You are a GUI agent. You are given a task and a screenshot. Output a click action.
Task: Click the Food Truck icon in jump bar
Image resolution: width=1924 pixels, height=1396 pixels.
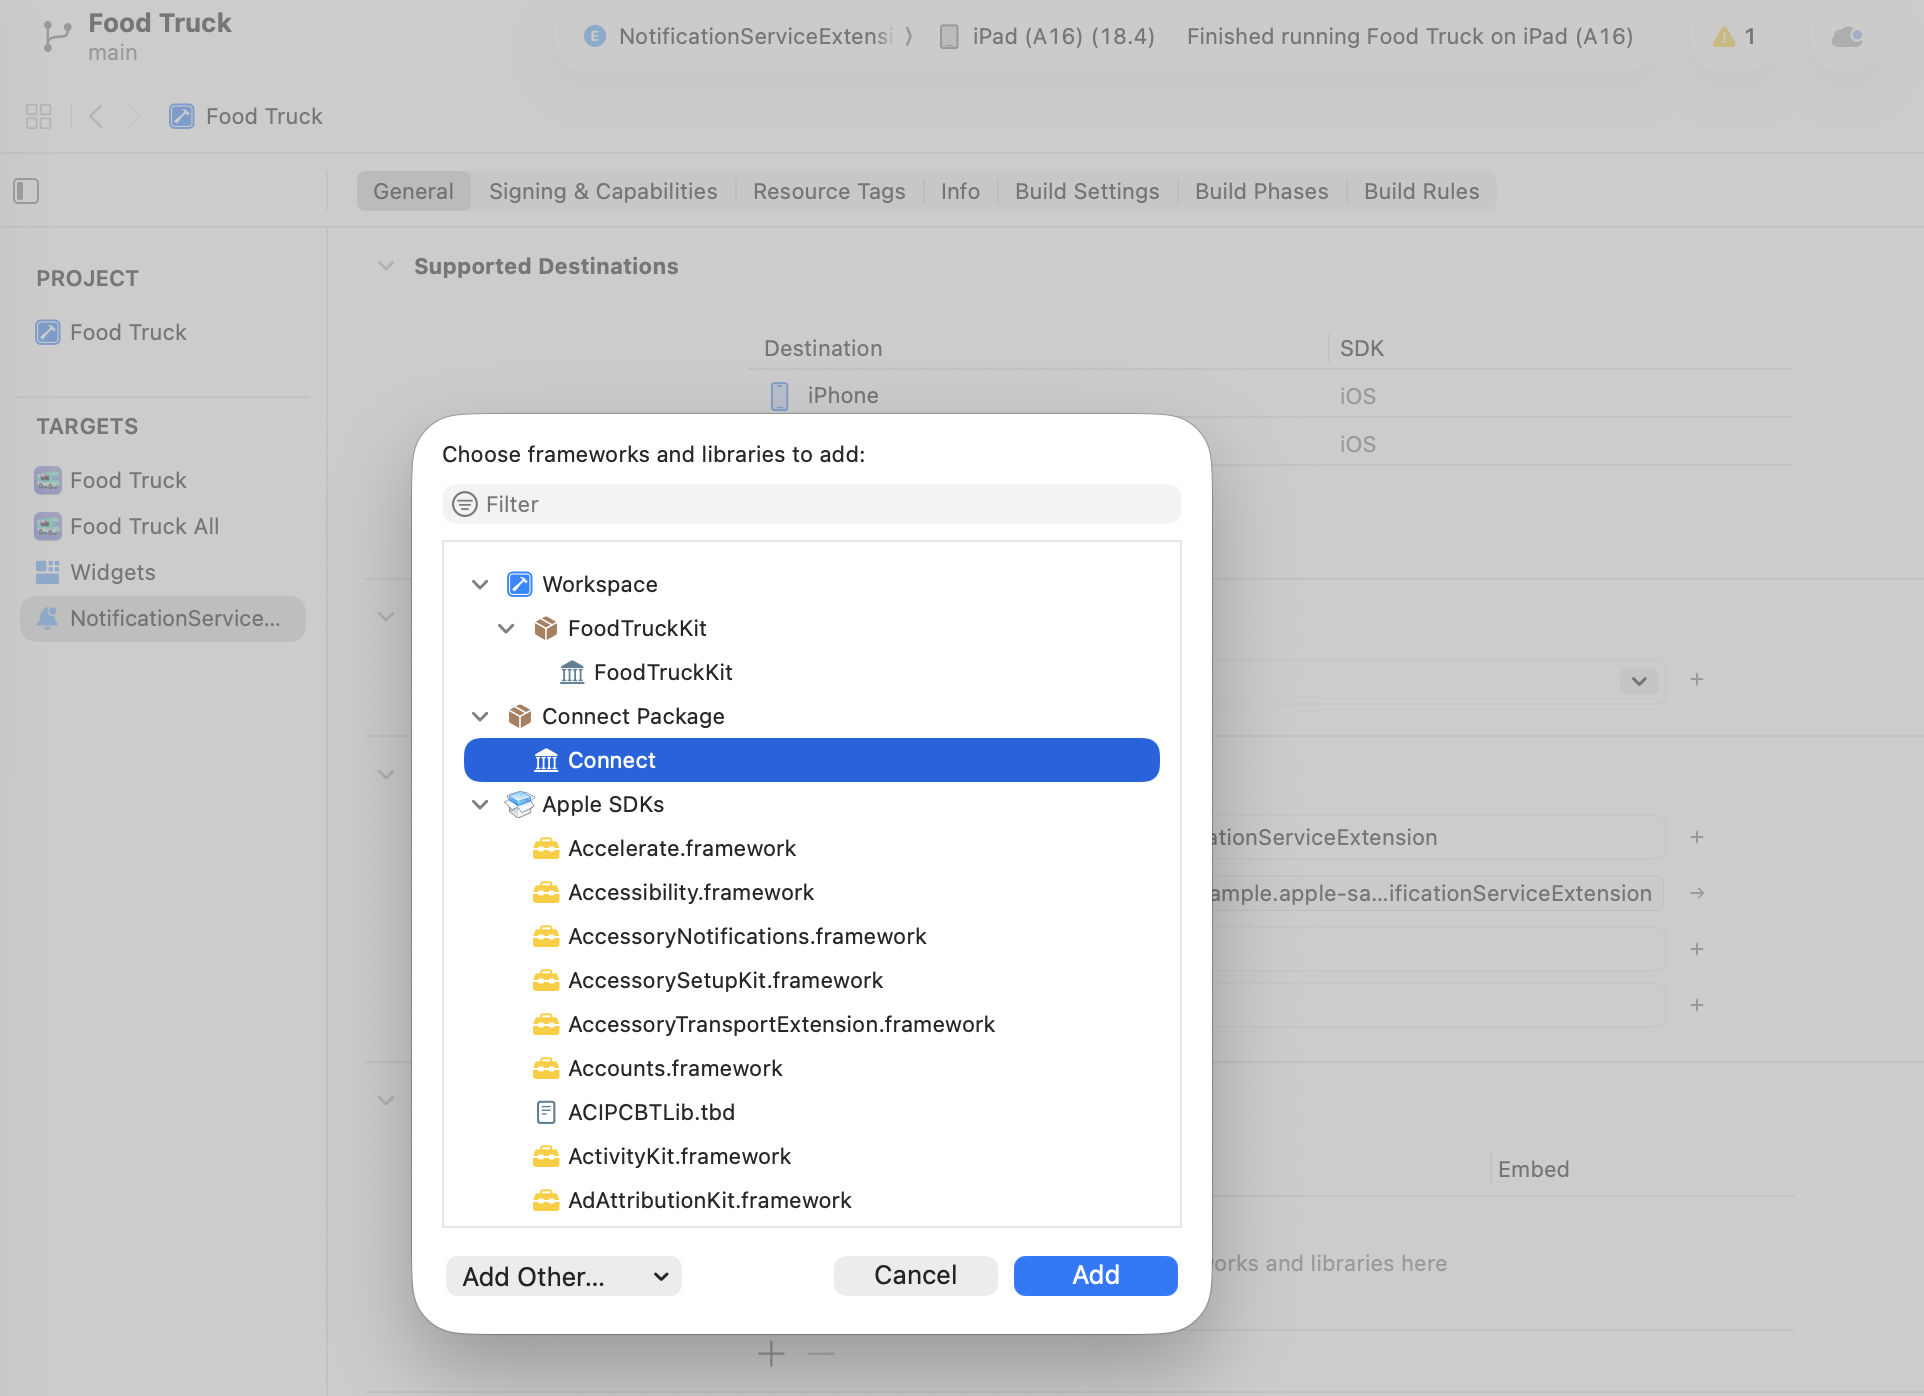181,116
